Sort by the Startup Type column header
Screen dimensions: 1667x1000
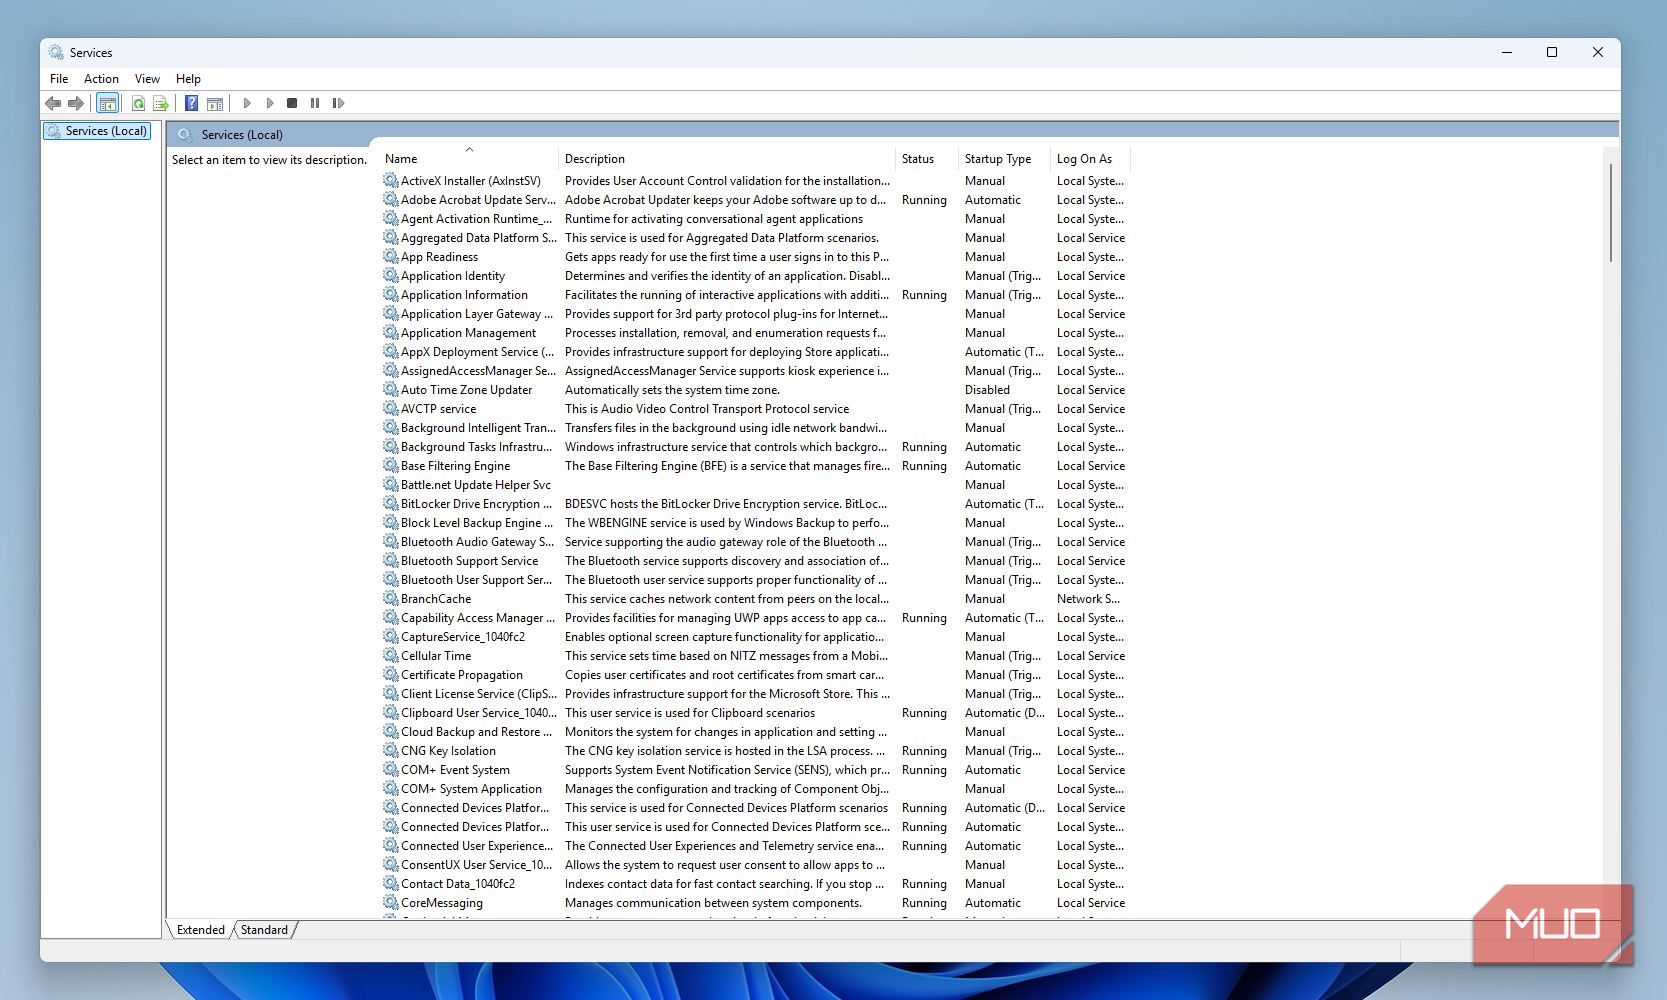[1004, 159]
